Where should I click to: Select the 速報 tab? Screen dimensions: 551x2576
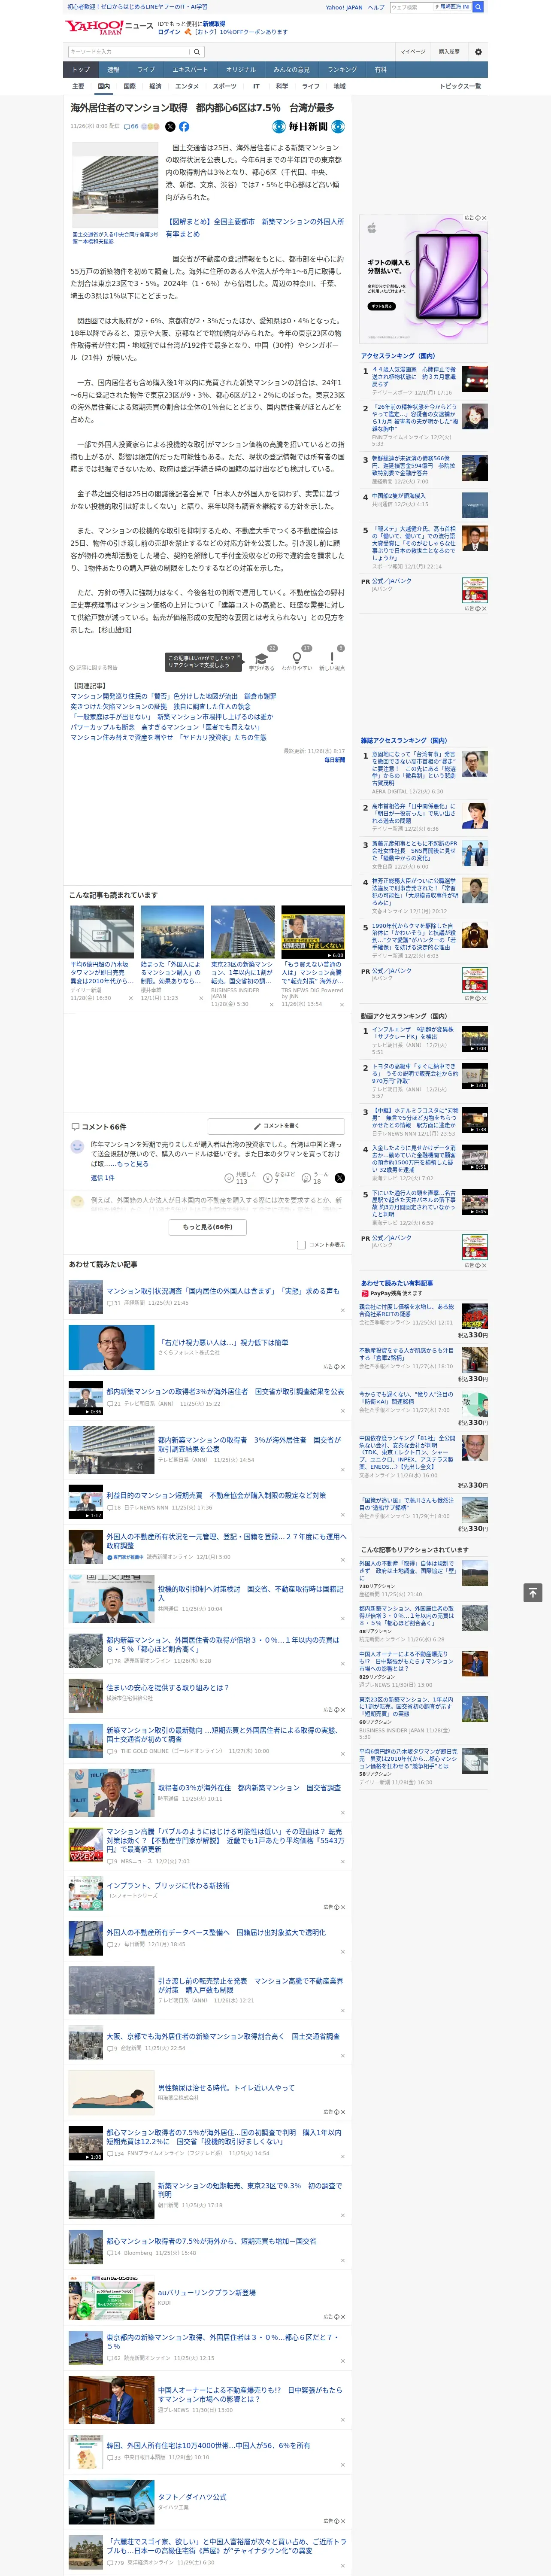(113, 70)
